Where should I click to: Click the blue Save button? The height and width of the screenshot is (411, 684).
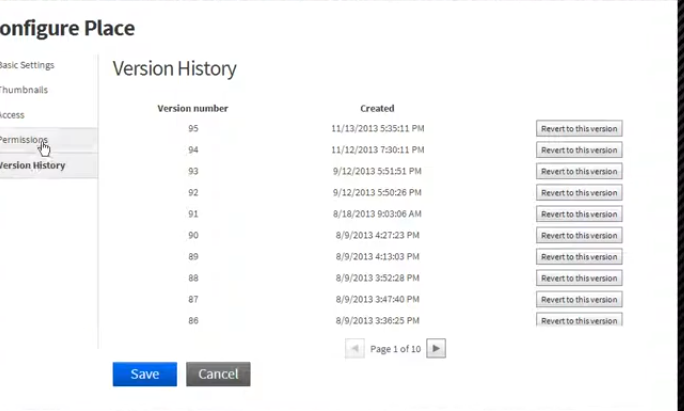(x=145, y=374)
